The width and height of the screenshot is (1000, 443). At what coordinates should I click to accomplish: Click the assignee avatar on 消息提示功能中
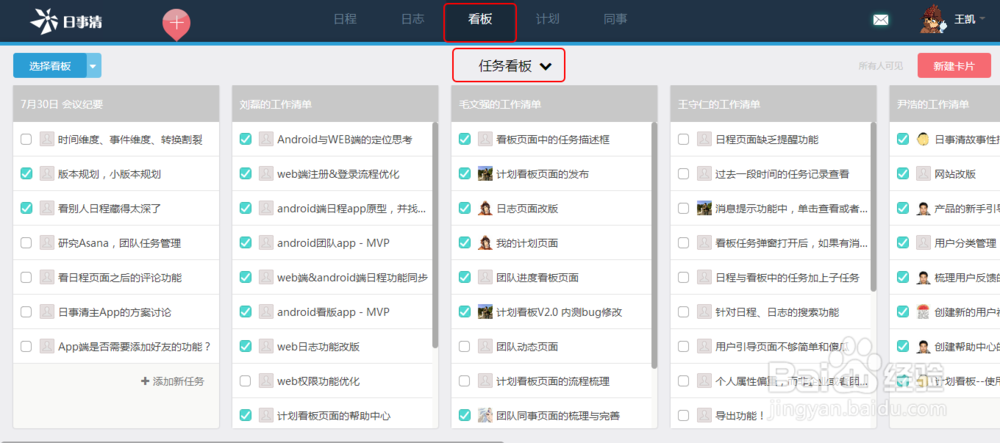704,208
